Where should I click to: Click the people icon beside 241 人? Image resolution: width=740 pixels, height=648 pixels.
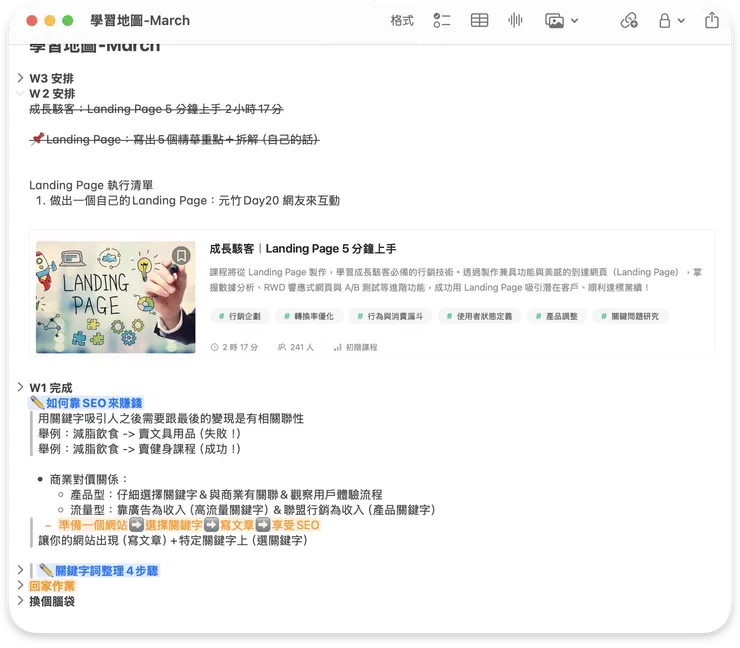click(282, 347)
